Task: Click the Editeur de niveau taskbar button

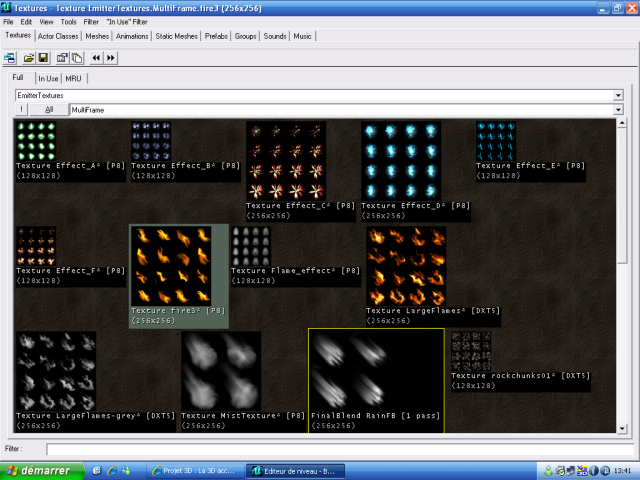Action: coord(296,471)
